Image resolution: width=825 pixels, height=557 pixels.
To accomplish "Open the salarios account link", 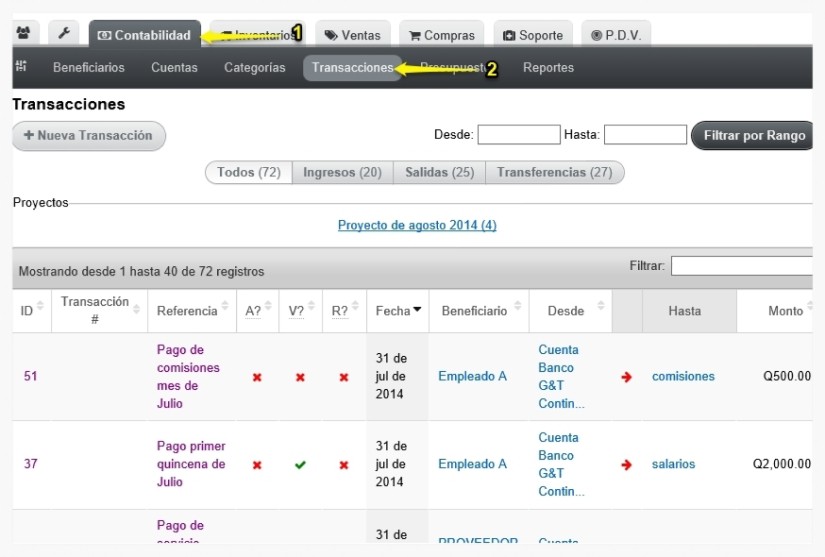I will pyautogui.click(x=673, y=464).
